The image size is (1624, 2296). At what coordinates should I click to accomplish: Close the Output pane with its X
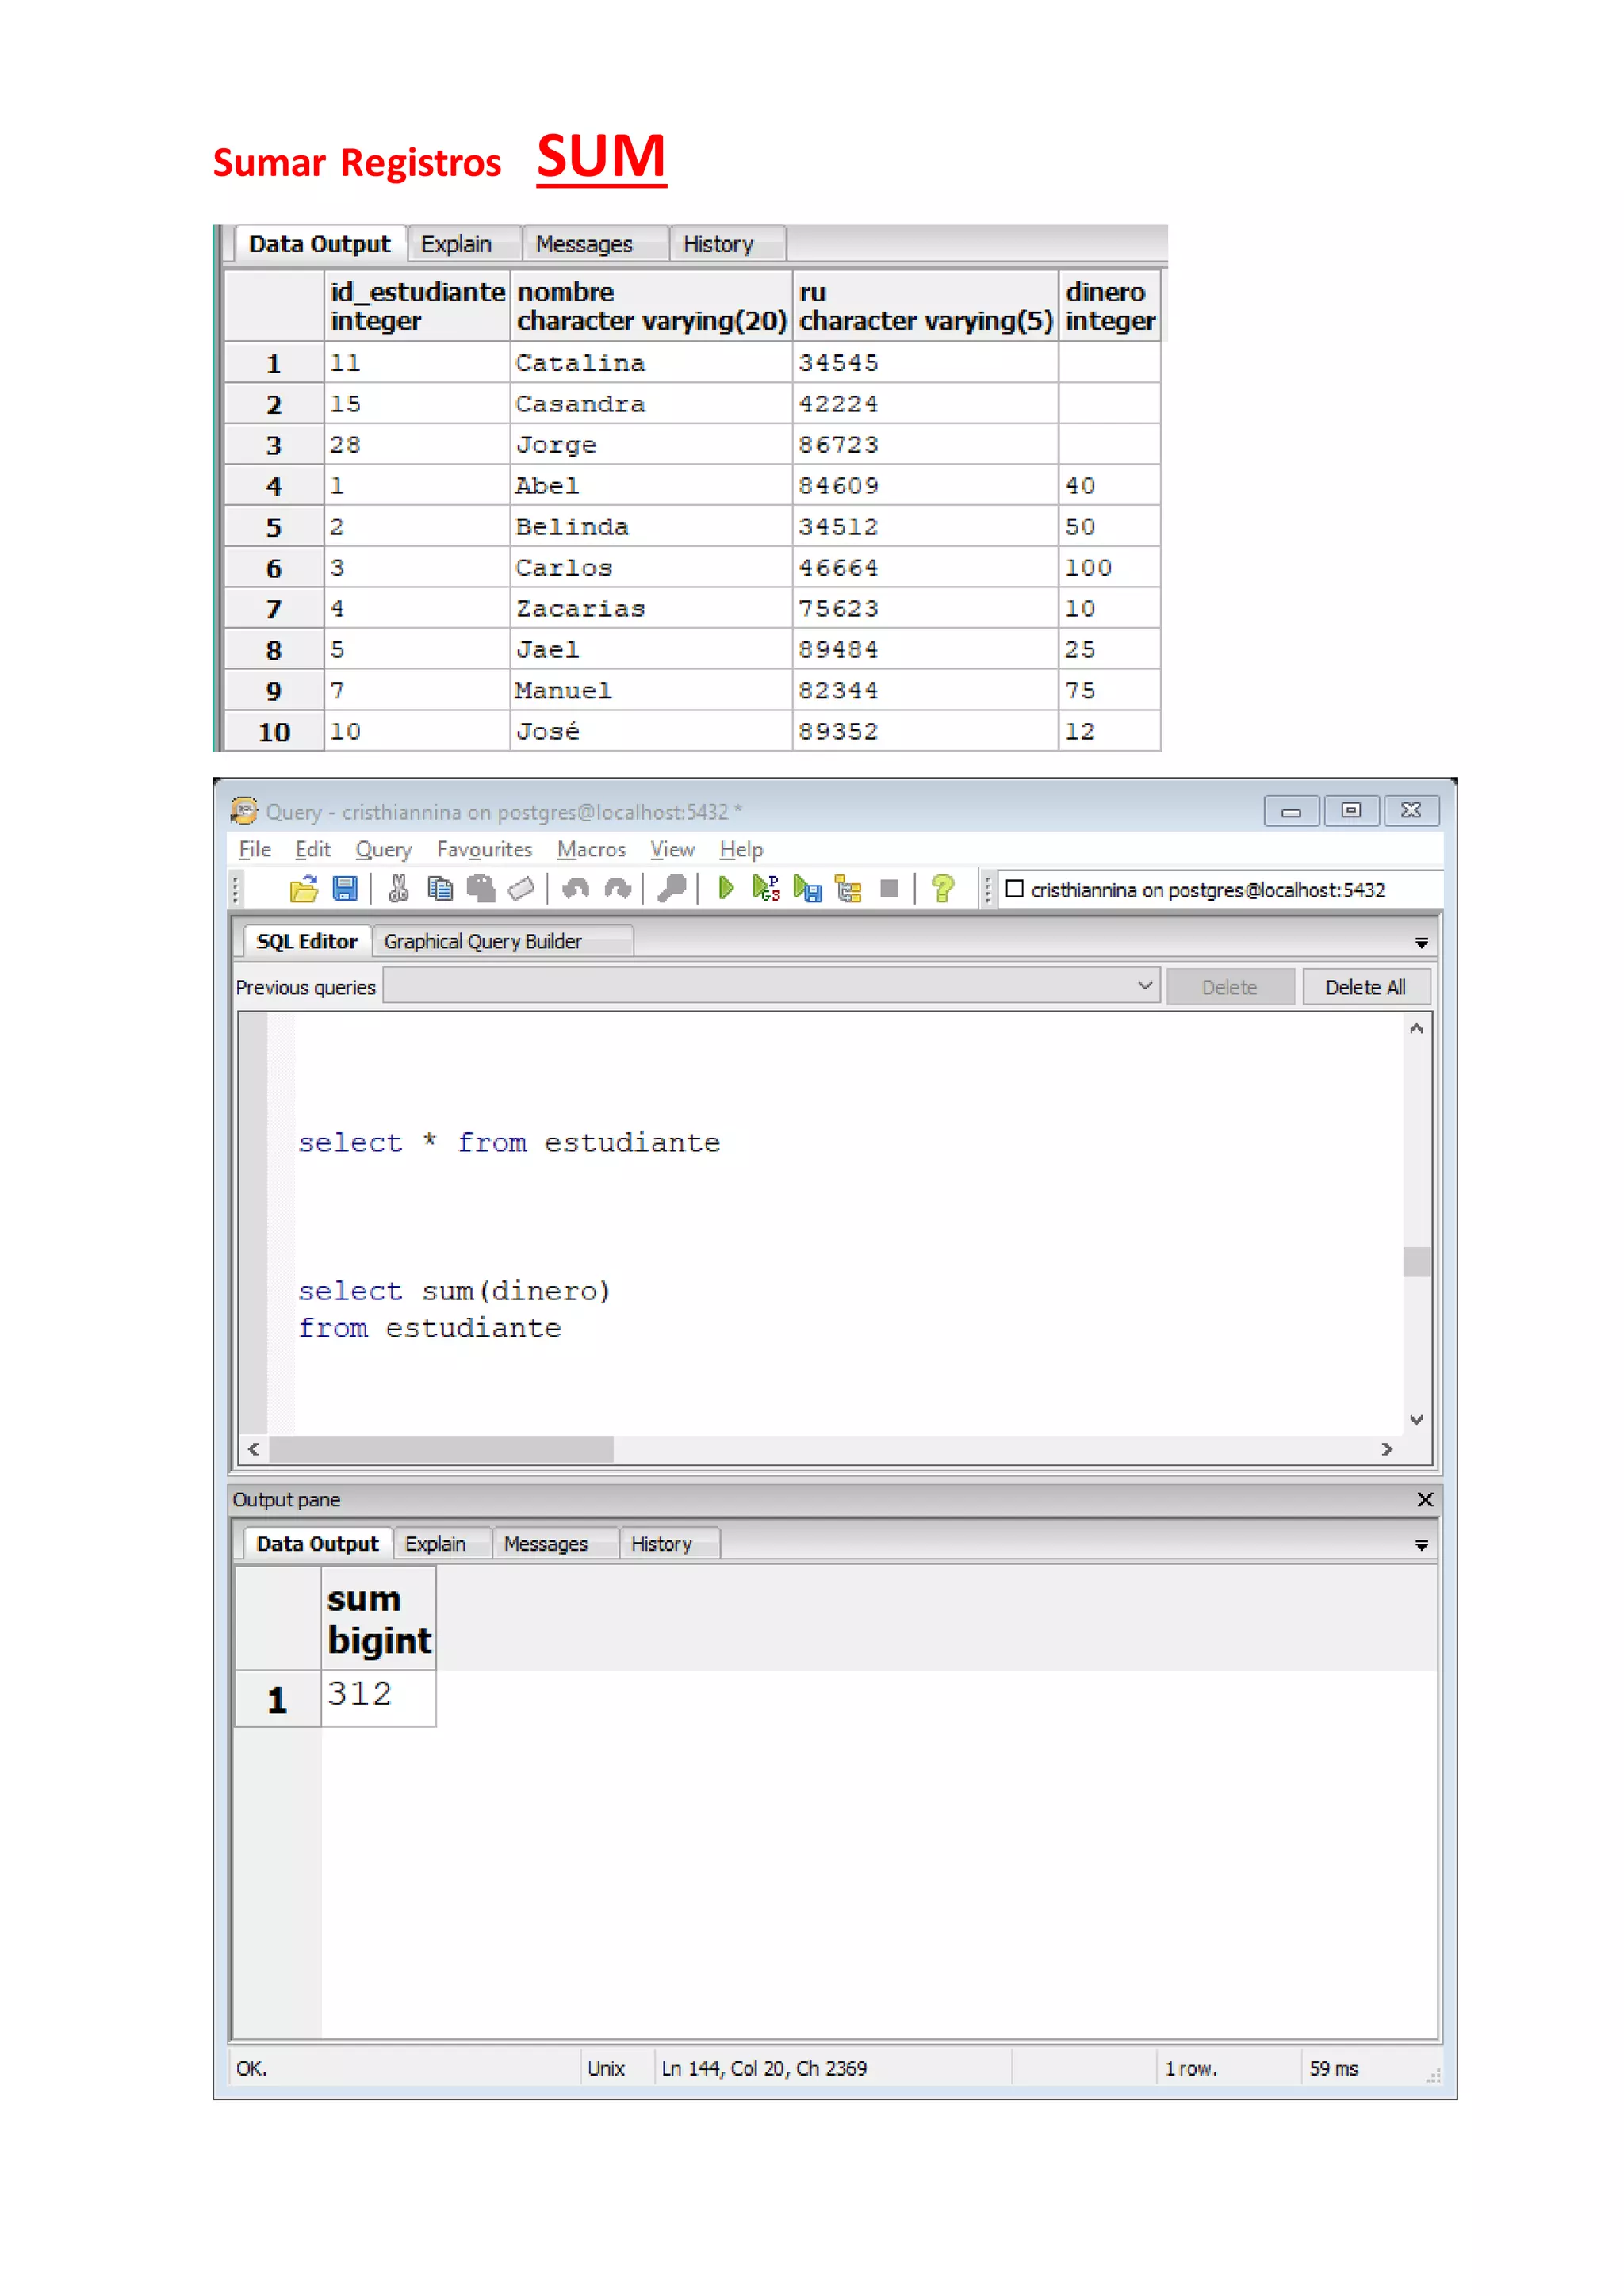pos(1425,1500)
